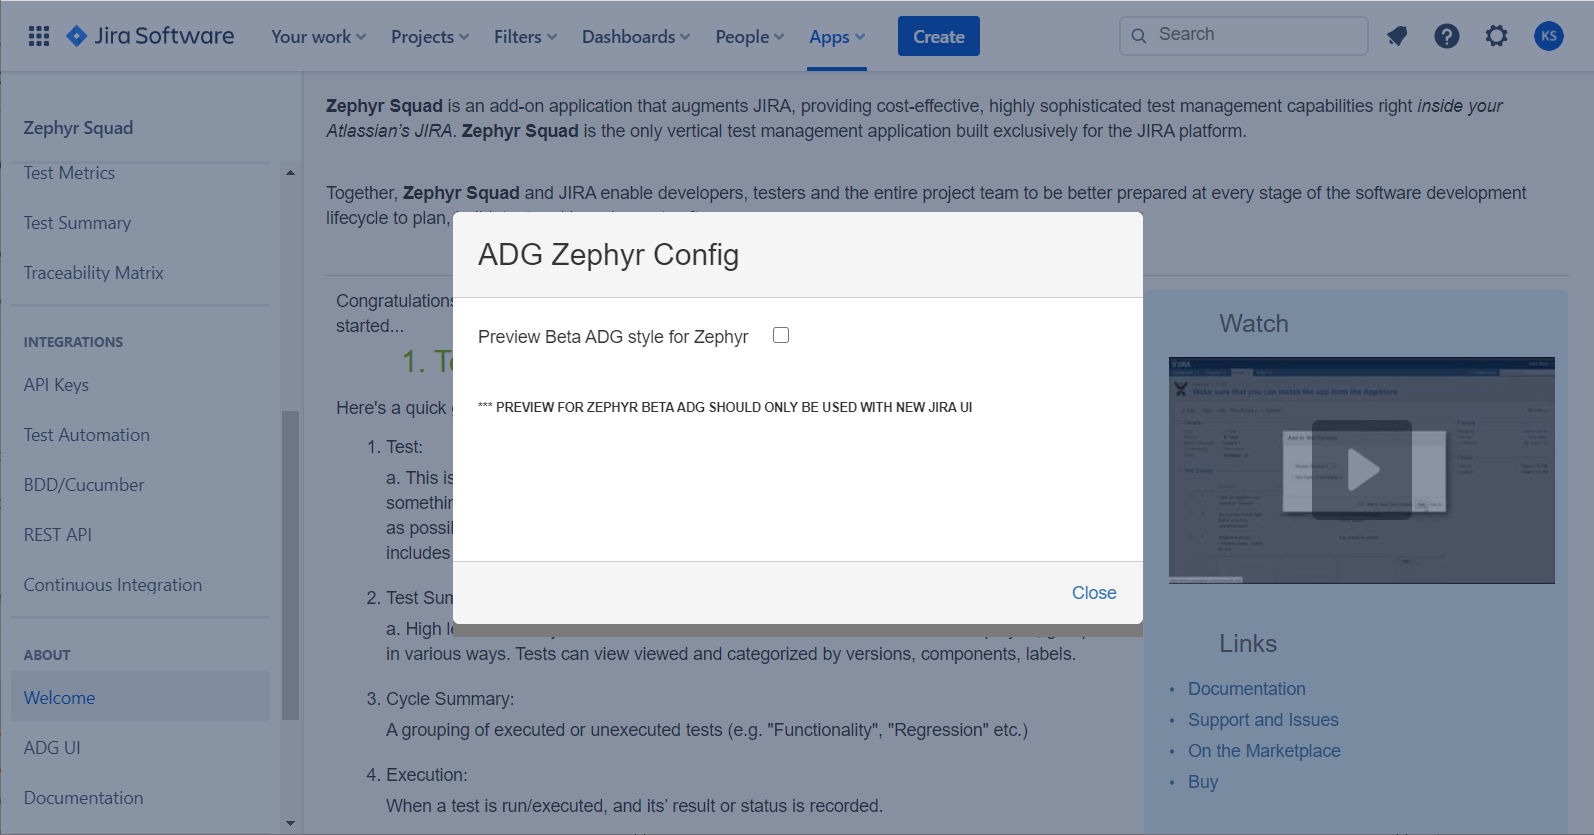Screen dimensions: 1594x835
Task: Expand the Projects dropdown
Action: point(430,36)
